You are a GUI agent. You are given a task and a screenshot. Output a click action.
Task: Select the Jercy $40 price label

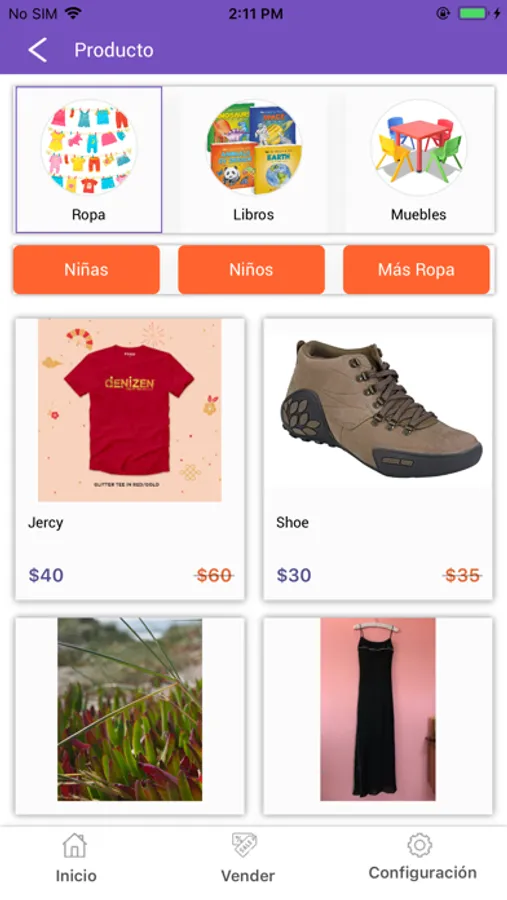[x=46, y=575]
